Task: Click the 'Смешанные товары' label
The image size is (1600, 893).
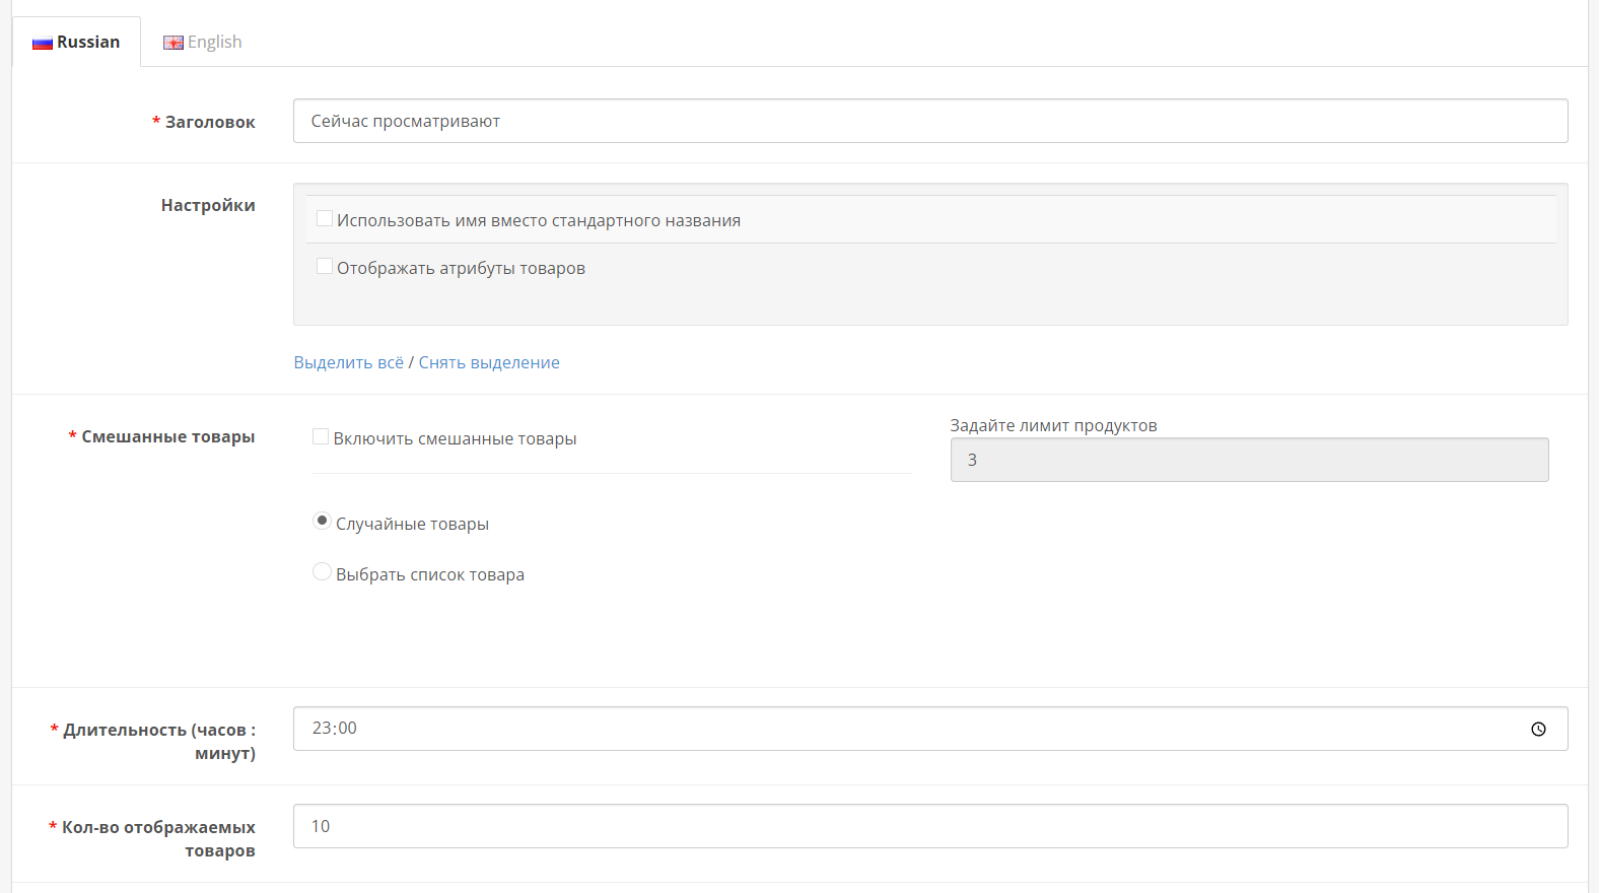Action: [168, 437]
